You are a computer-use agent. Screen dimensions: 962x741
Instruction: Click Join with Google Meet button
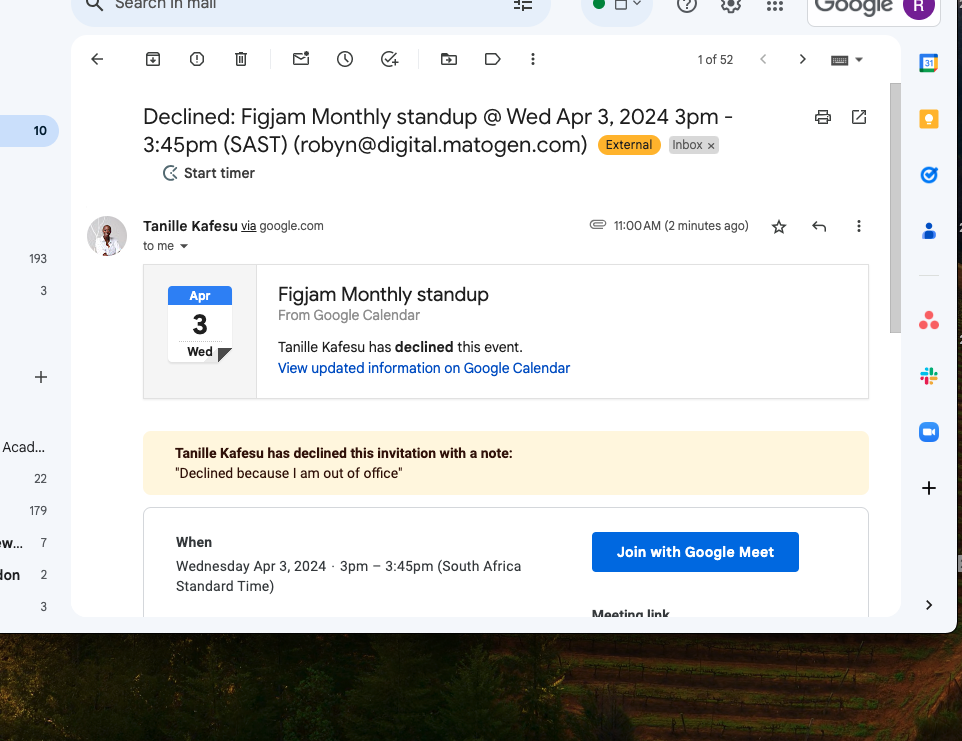click(695, 552)
